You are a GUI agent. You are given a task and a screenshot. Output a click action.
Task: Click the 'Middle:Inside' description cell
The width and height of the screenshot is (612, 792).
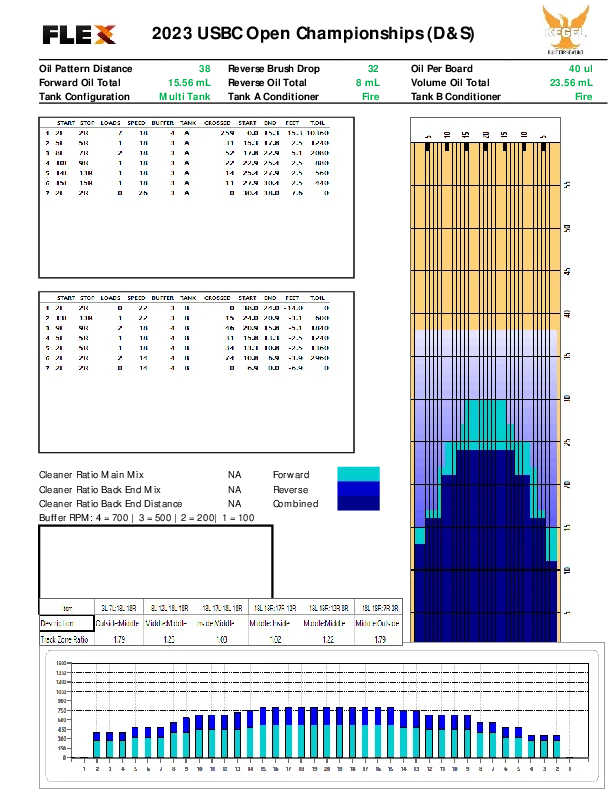click(270, 623)
